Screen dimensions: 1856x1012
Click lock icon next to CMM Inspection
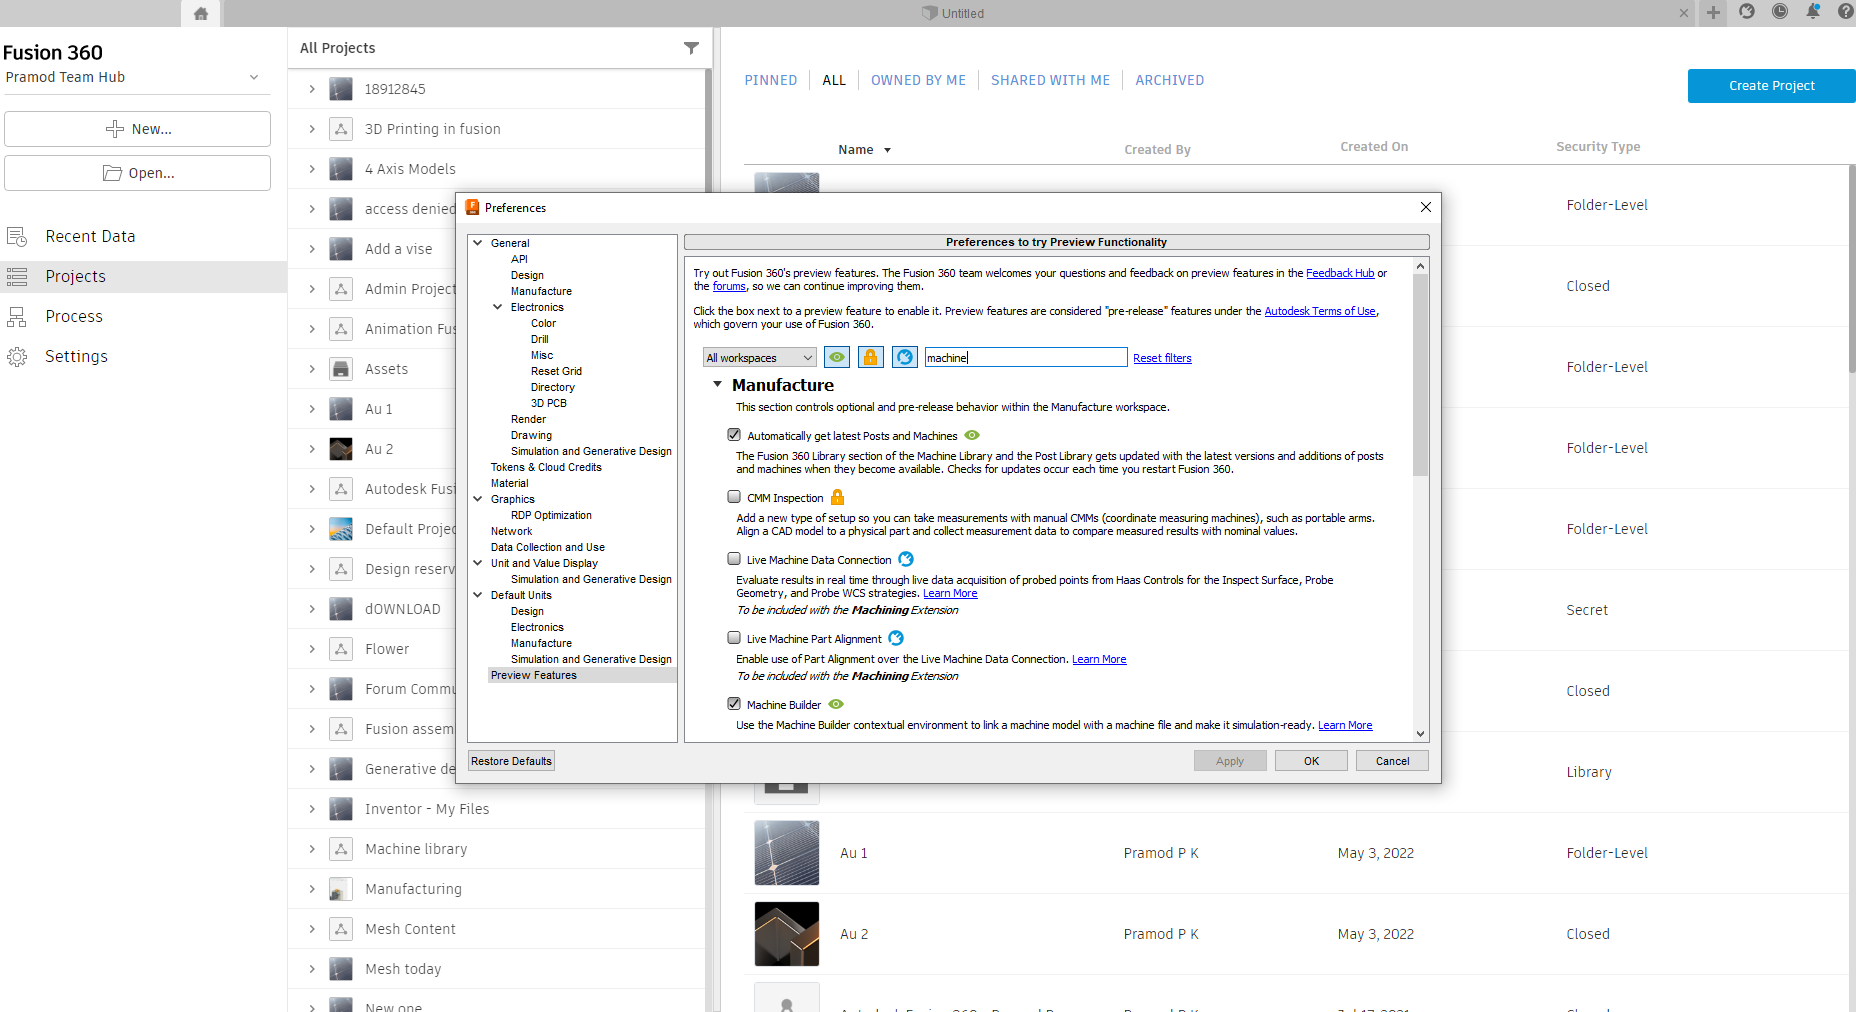point(838,497)
